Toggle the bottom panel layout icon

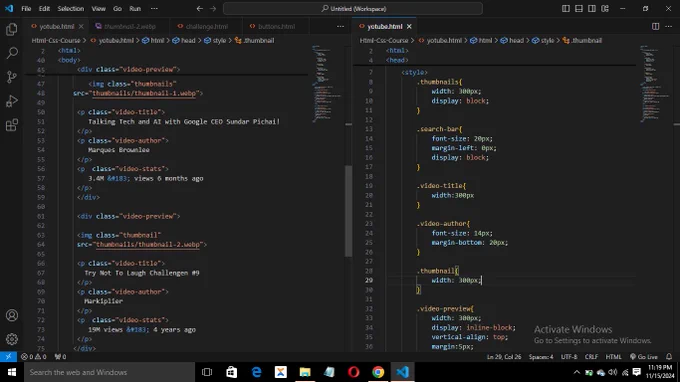tap(579, 9)
